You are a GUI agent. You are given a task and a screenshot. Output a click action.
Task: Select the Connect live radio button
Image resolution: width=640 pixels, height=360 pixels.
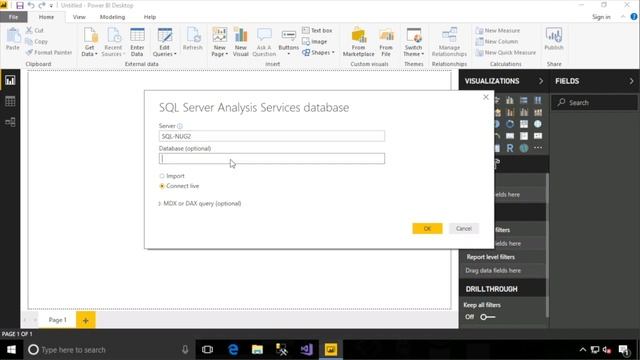pyautogui.click(x=162, y=186)
